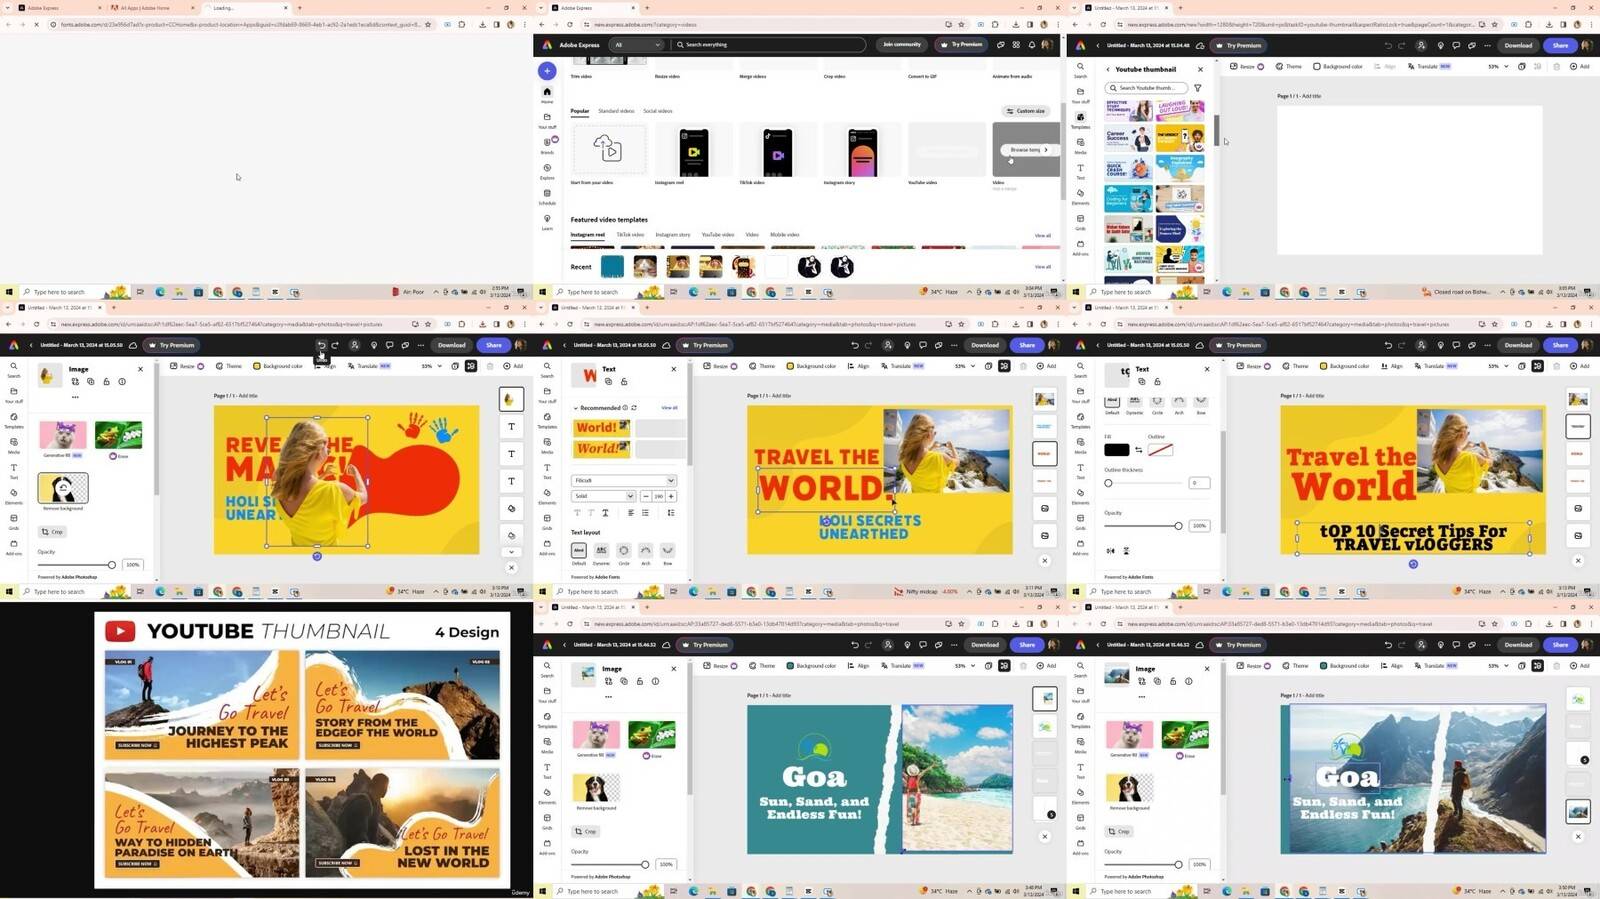Click the line spacing icon in the Recommended fonts Text panel

[670, 513]
